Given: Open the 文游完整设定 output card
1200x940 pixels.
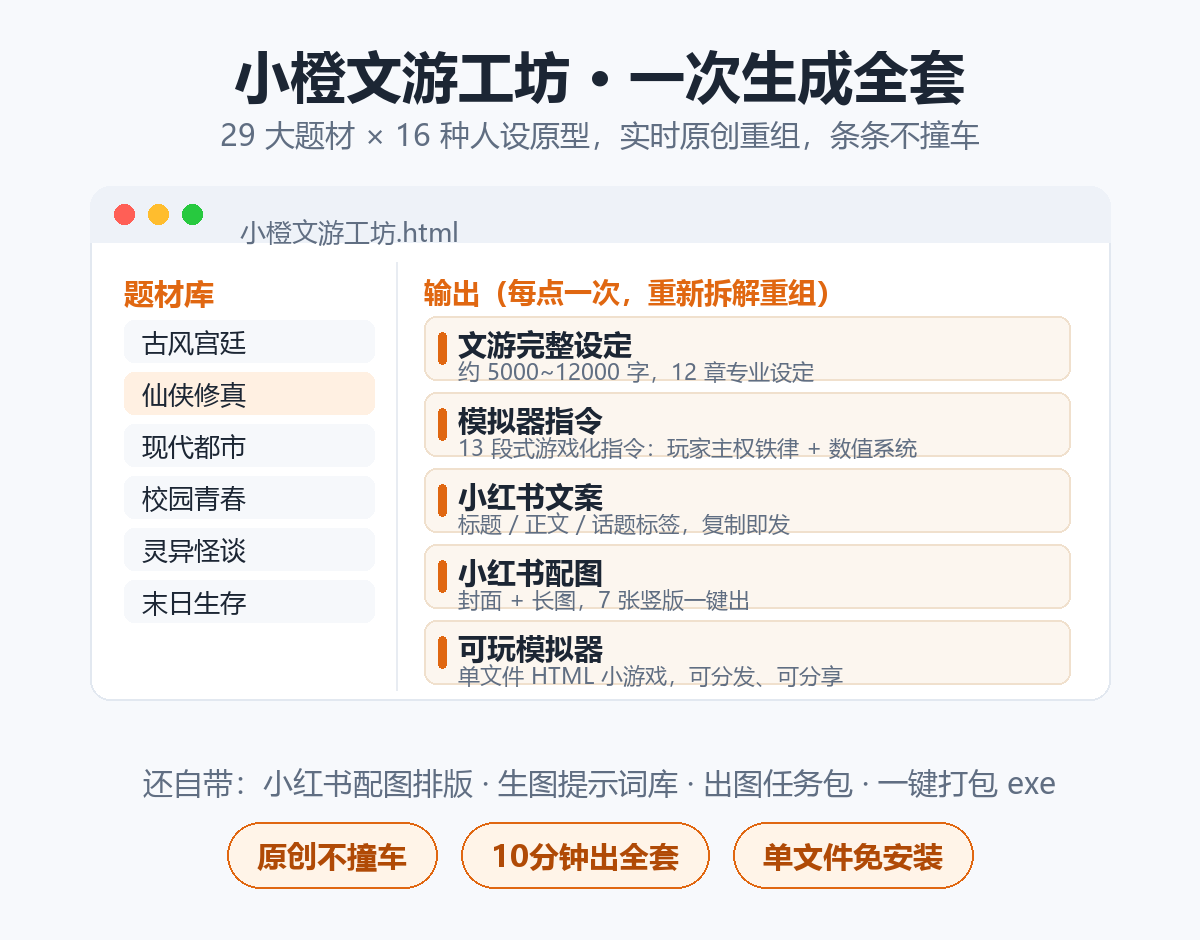Looking at the screenshot, I should [747, 348].
